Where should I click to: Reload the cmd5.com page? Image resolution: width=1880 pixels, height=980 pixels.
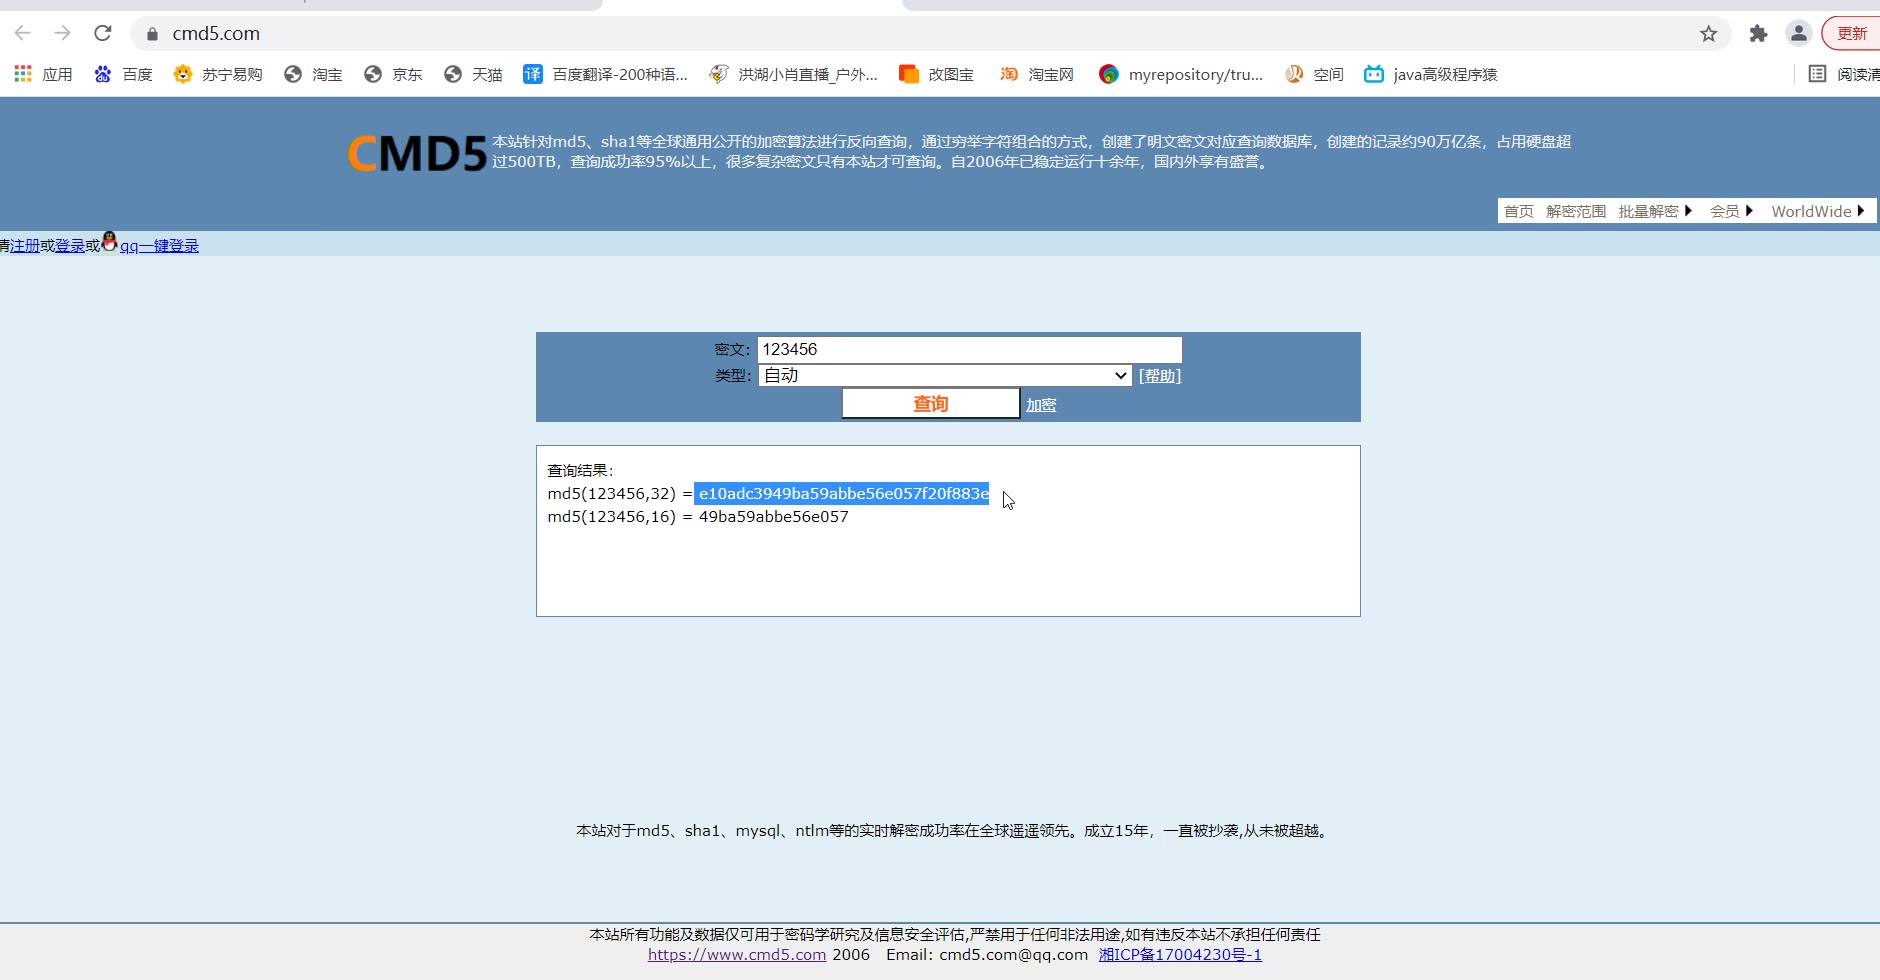pos(102,33)
